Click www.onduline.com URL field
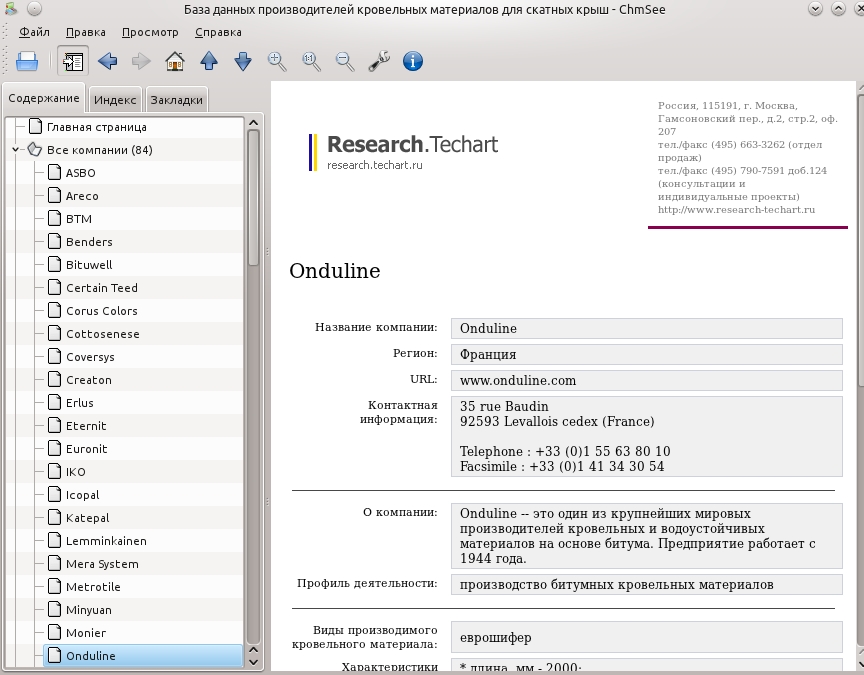Image resolution: width=864 pixels, height=675 pixels. click(646, 380)
